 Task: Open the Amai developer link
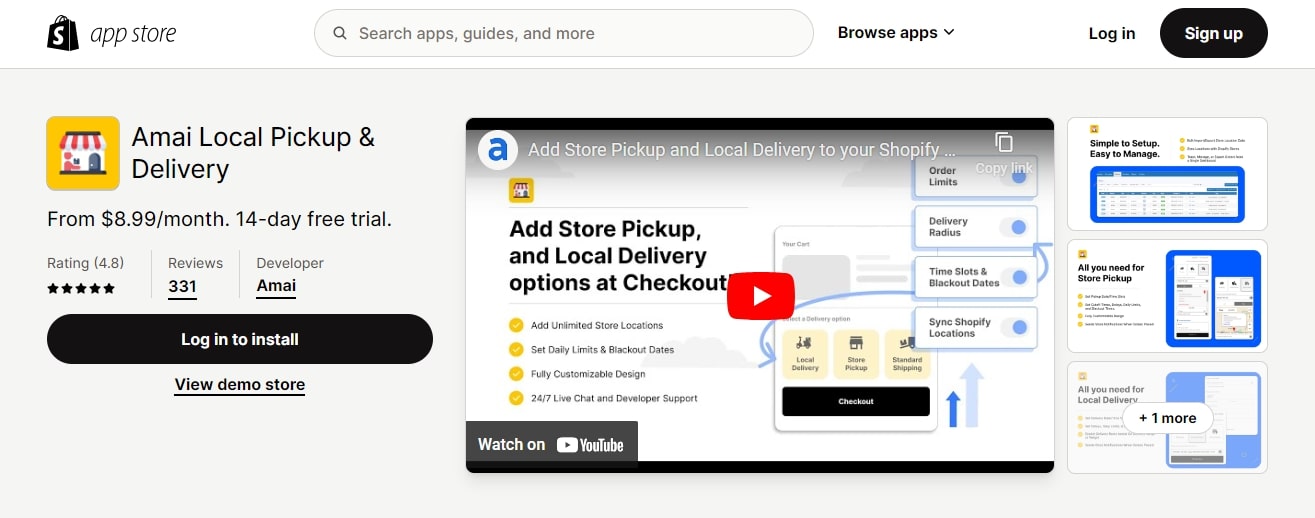click(x=276, y=286)
